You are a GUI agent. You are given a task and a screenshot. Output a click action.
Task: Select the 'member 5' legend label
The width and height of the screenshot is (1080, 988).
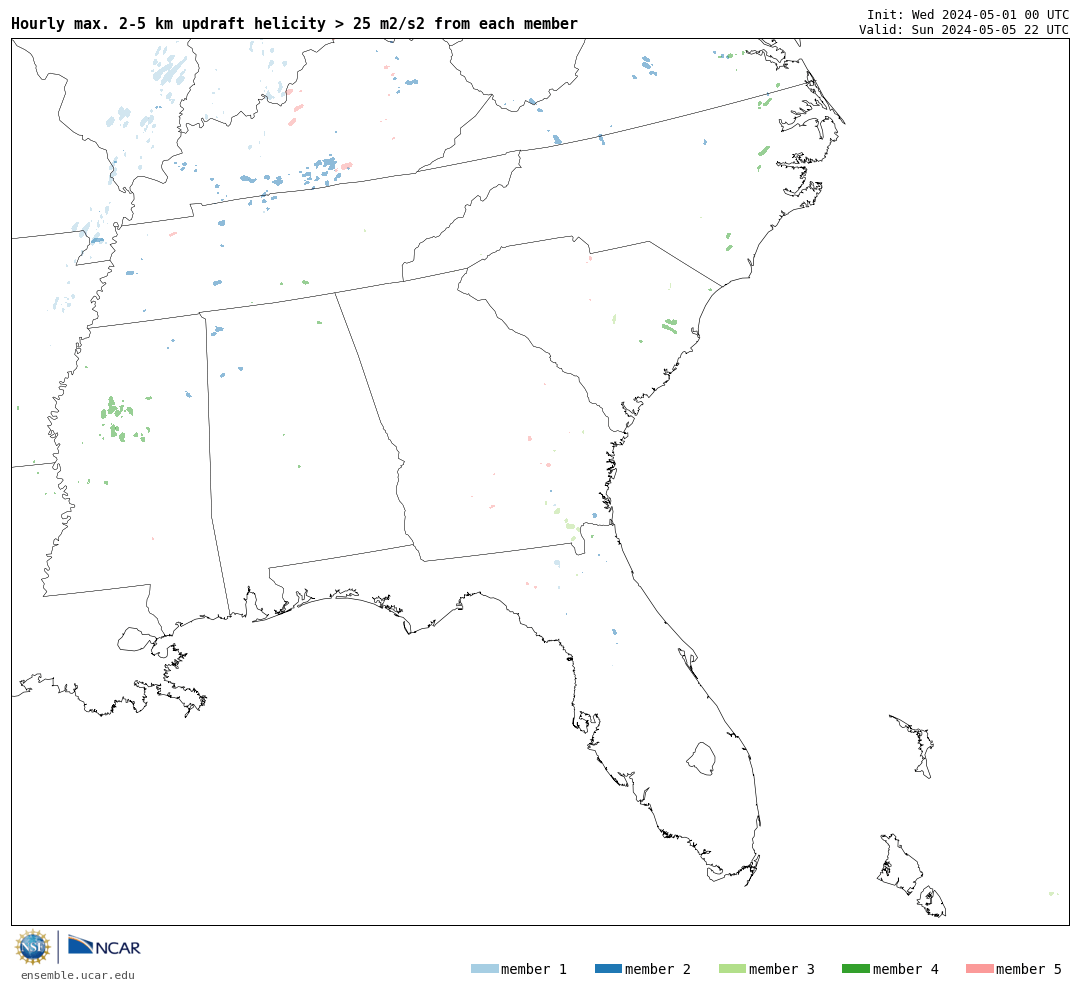(x=1029, y=969)
